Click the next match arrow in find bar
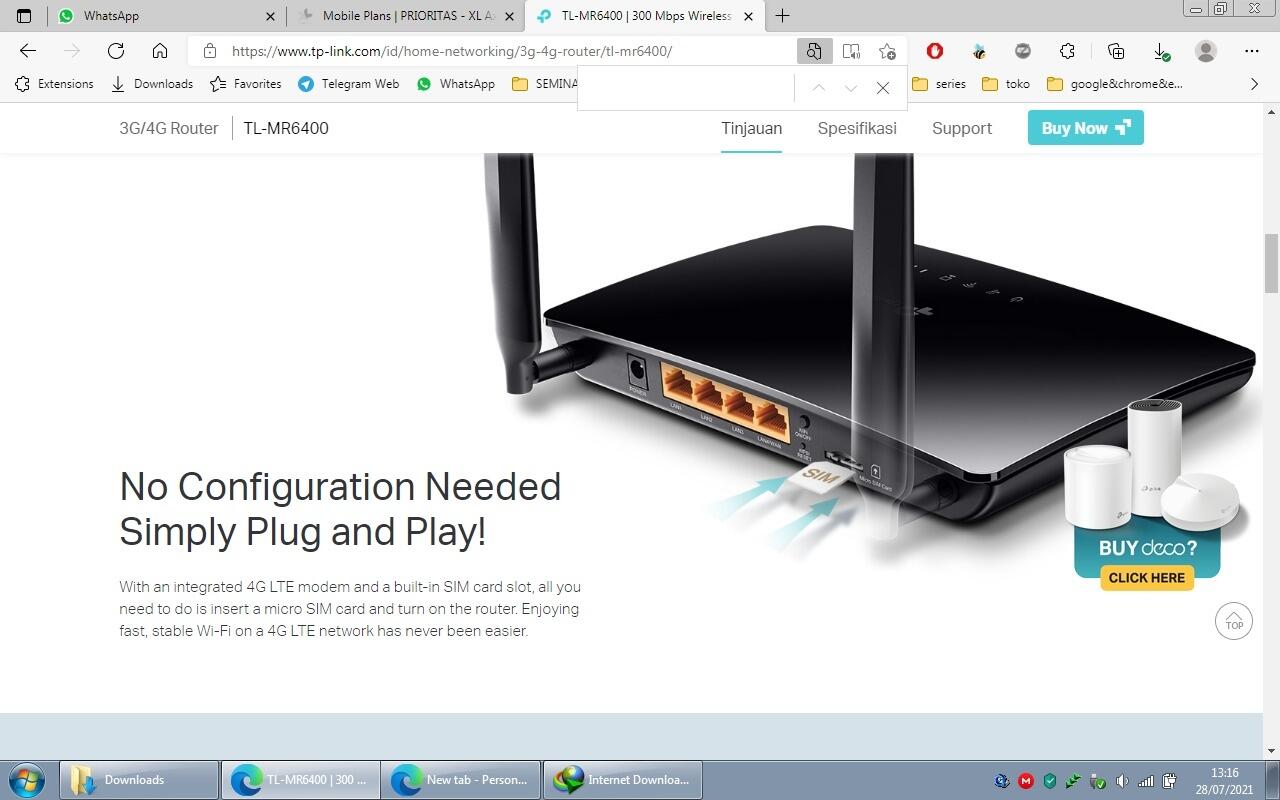1280x800 pixels. click(851, 88)
